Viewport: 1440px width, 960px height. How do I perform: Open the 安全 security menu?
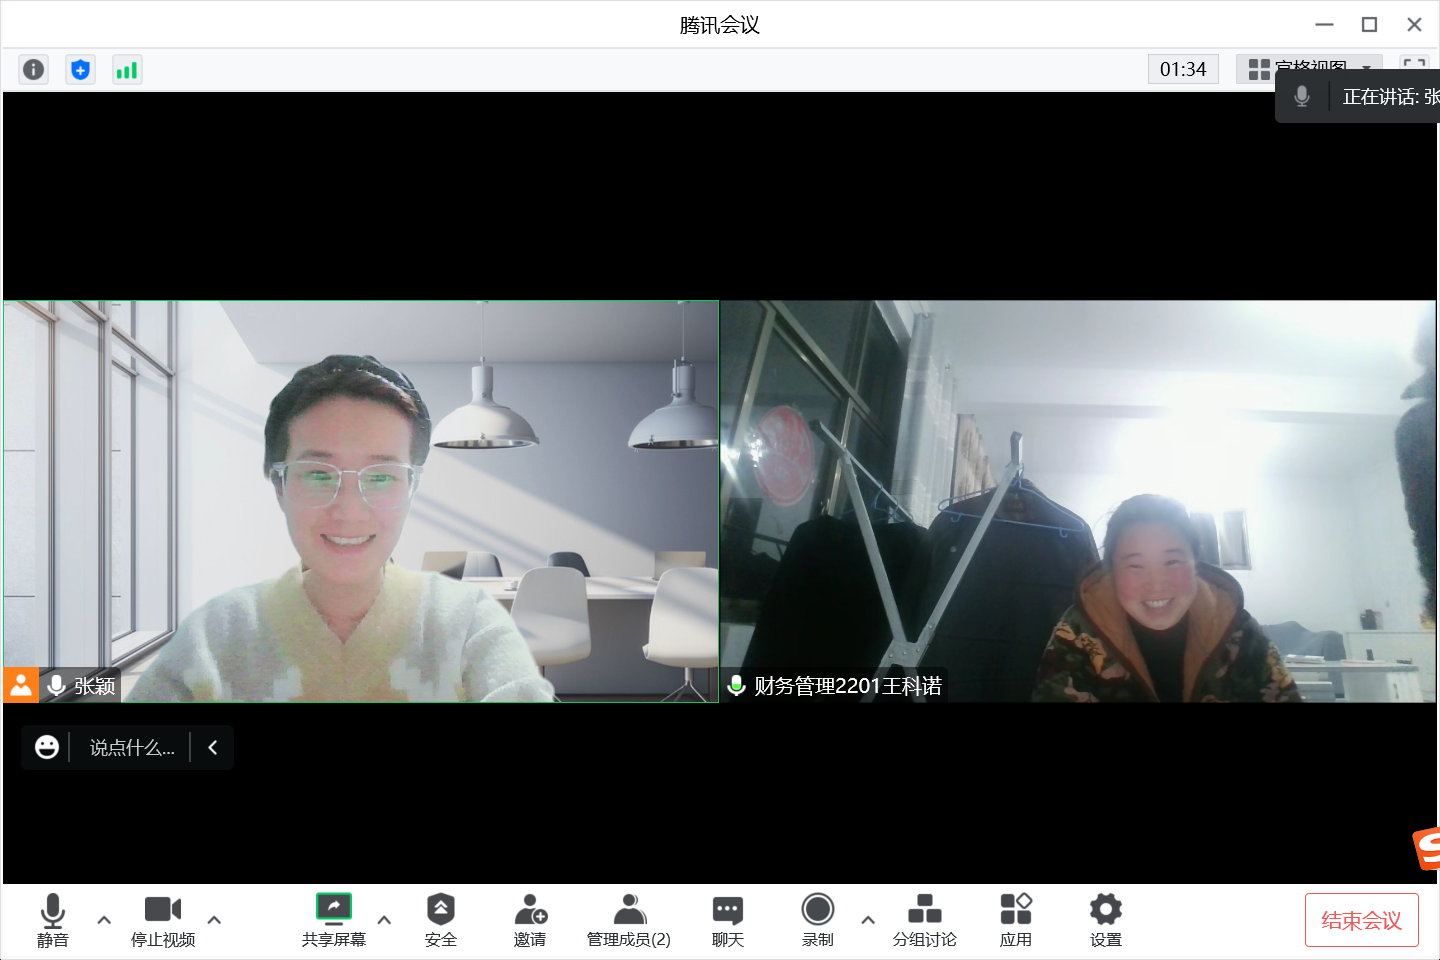tap(441, 920)
